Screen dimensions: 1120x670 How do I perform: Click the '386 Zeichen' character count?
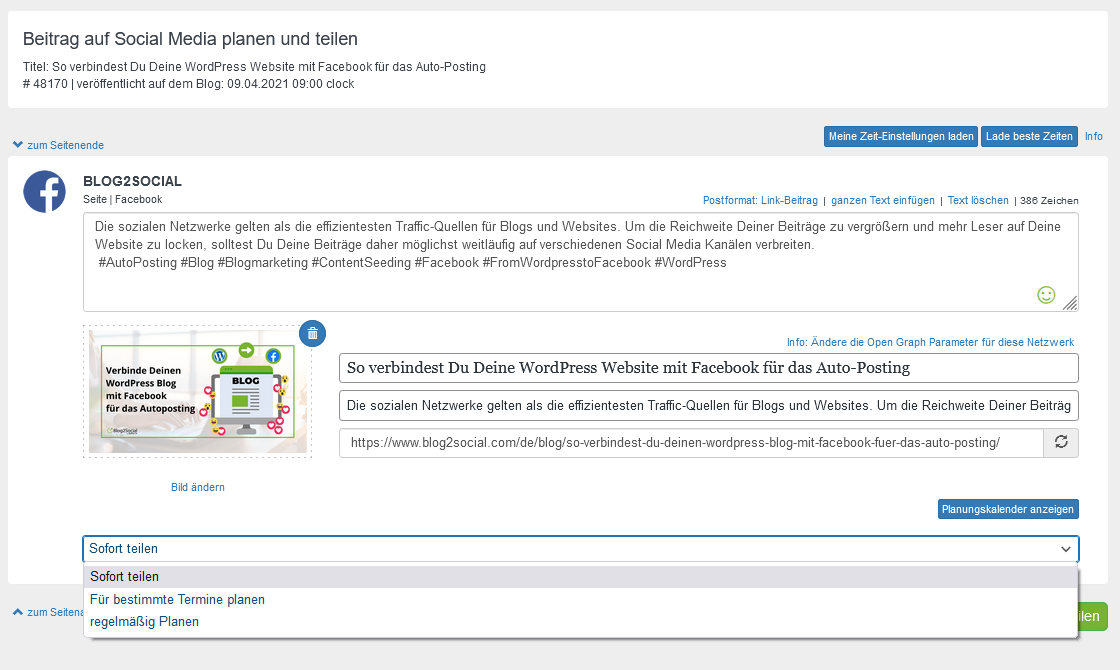coord(1049,201)
